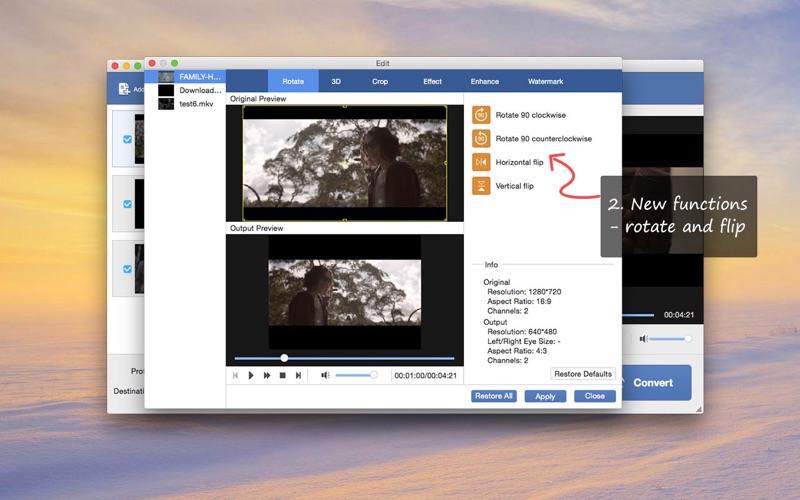The height and width of the screenshot is (500, 800).
Task: Click the Vertical flip icon
Action: click(481, 186)
